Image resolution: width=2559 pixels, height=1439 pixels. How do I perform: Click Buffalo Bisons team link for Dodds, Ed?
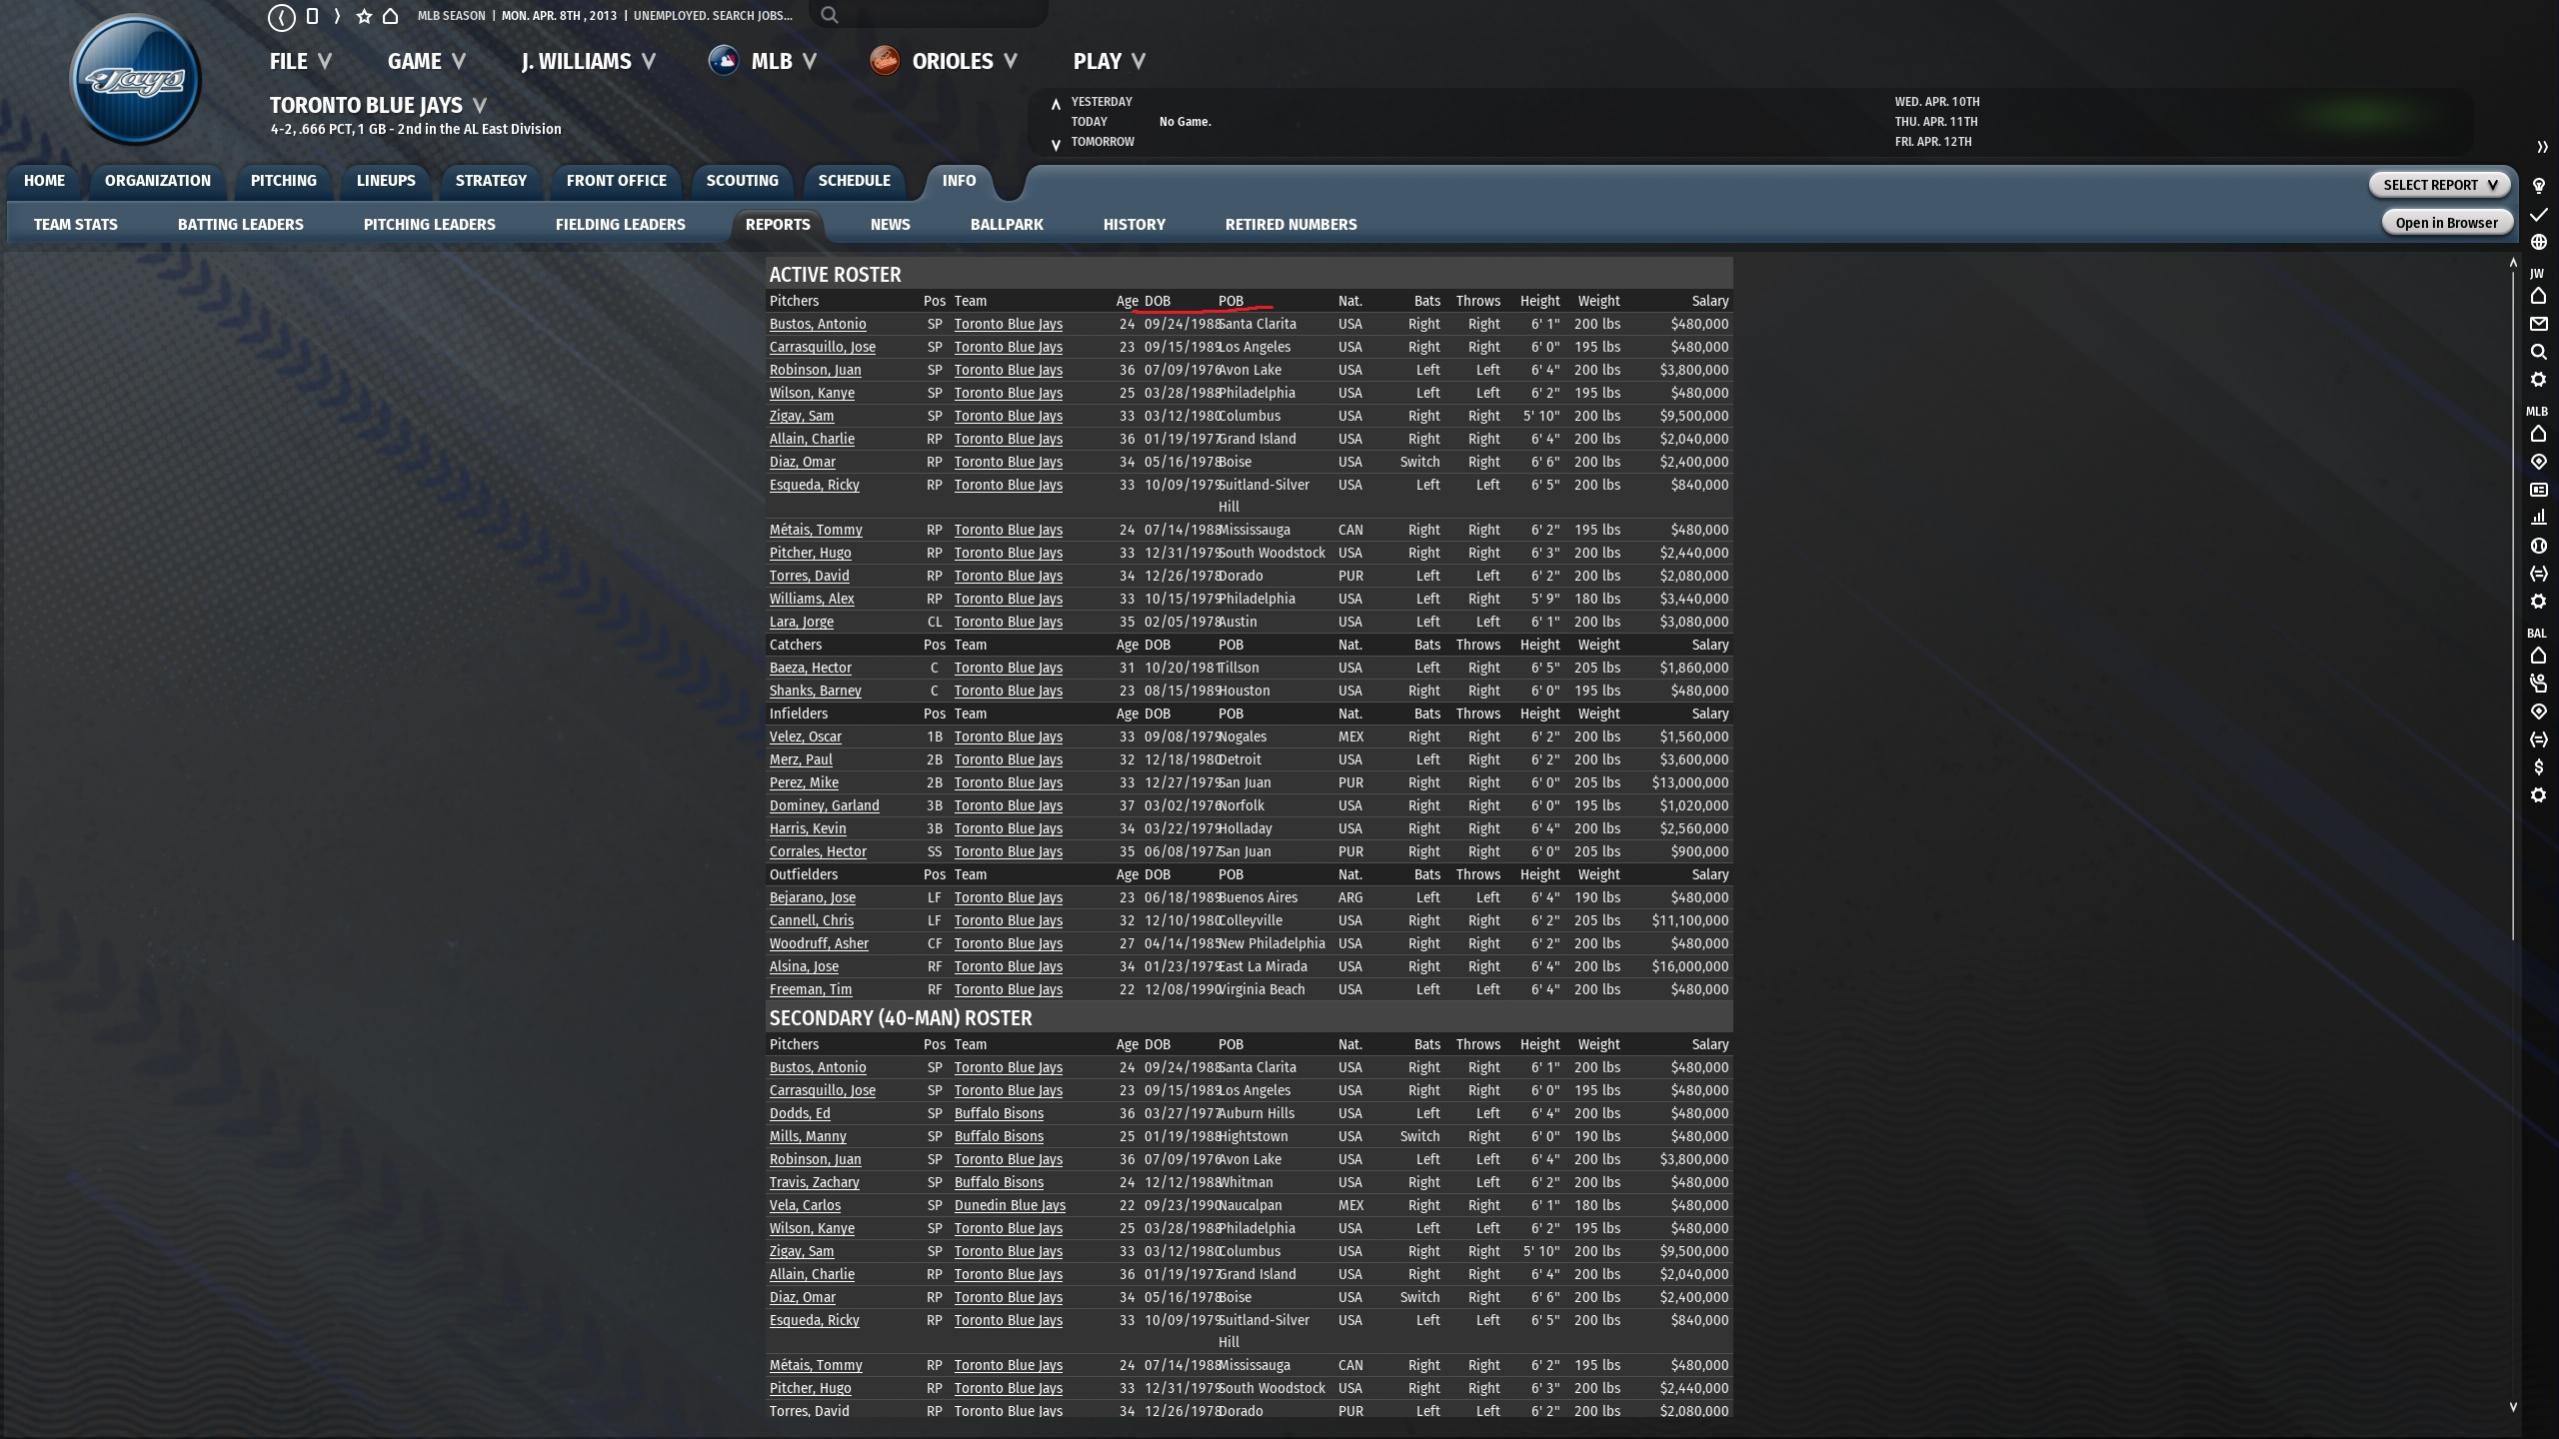(998, 1114)
